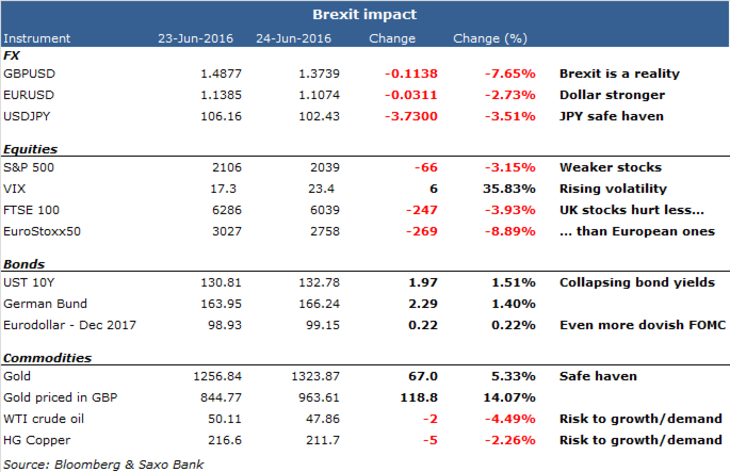Click the 23-Jun-2016 column header
The image size is (730, 472).
pos(194,39)
